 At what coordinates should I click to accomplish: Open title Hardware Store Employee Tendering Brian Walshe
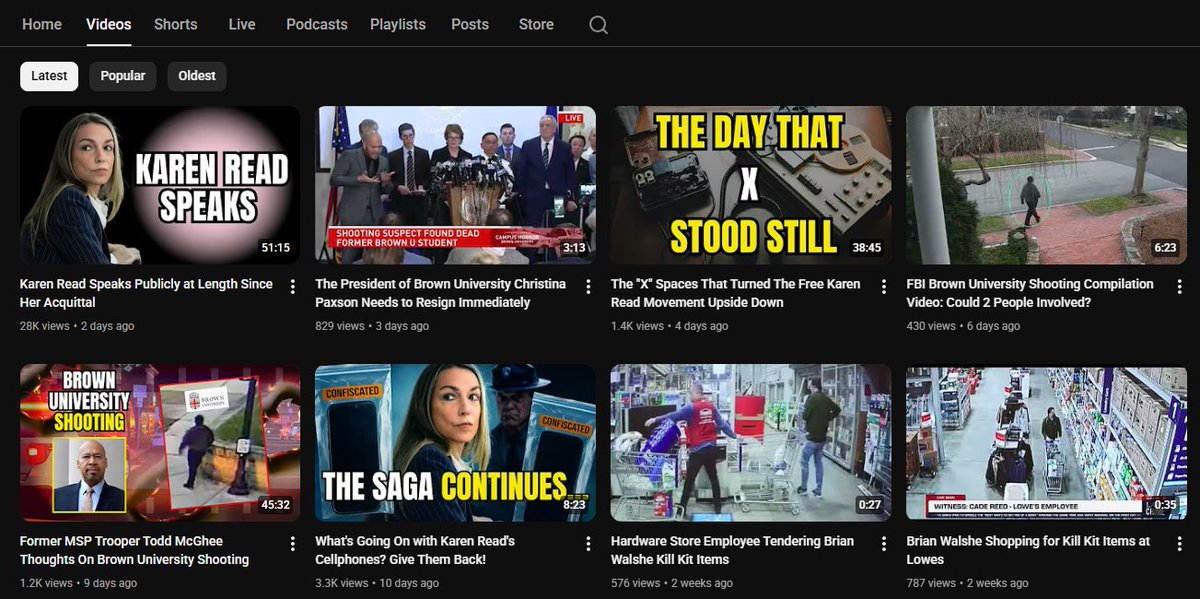(x=733, y=550)
